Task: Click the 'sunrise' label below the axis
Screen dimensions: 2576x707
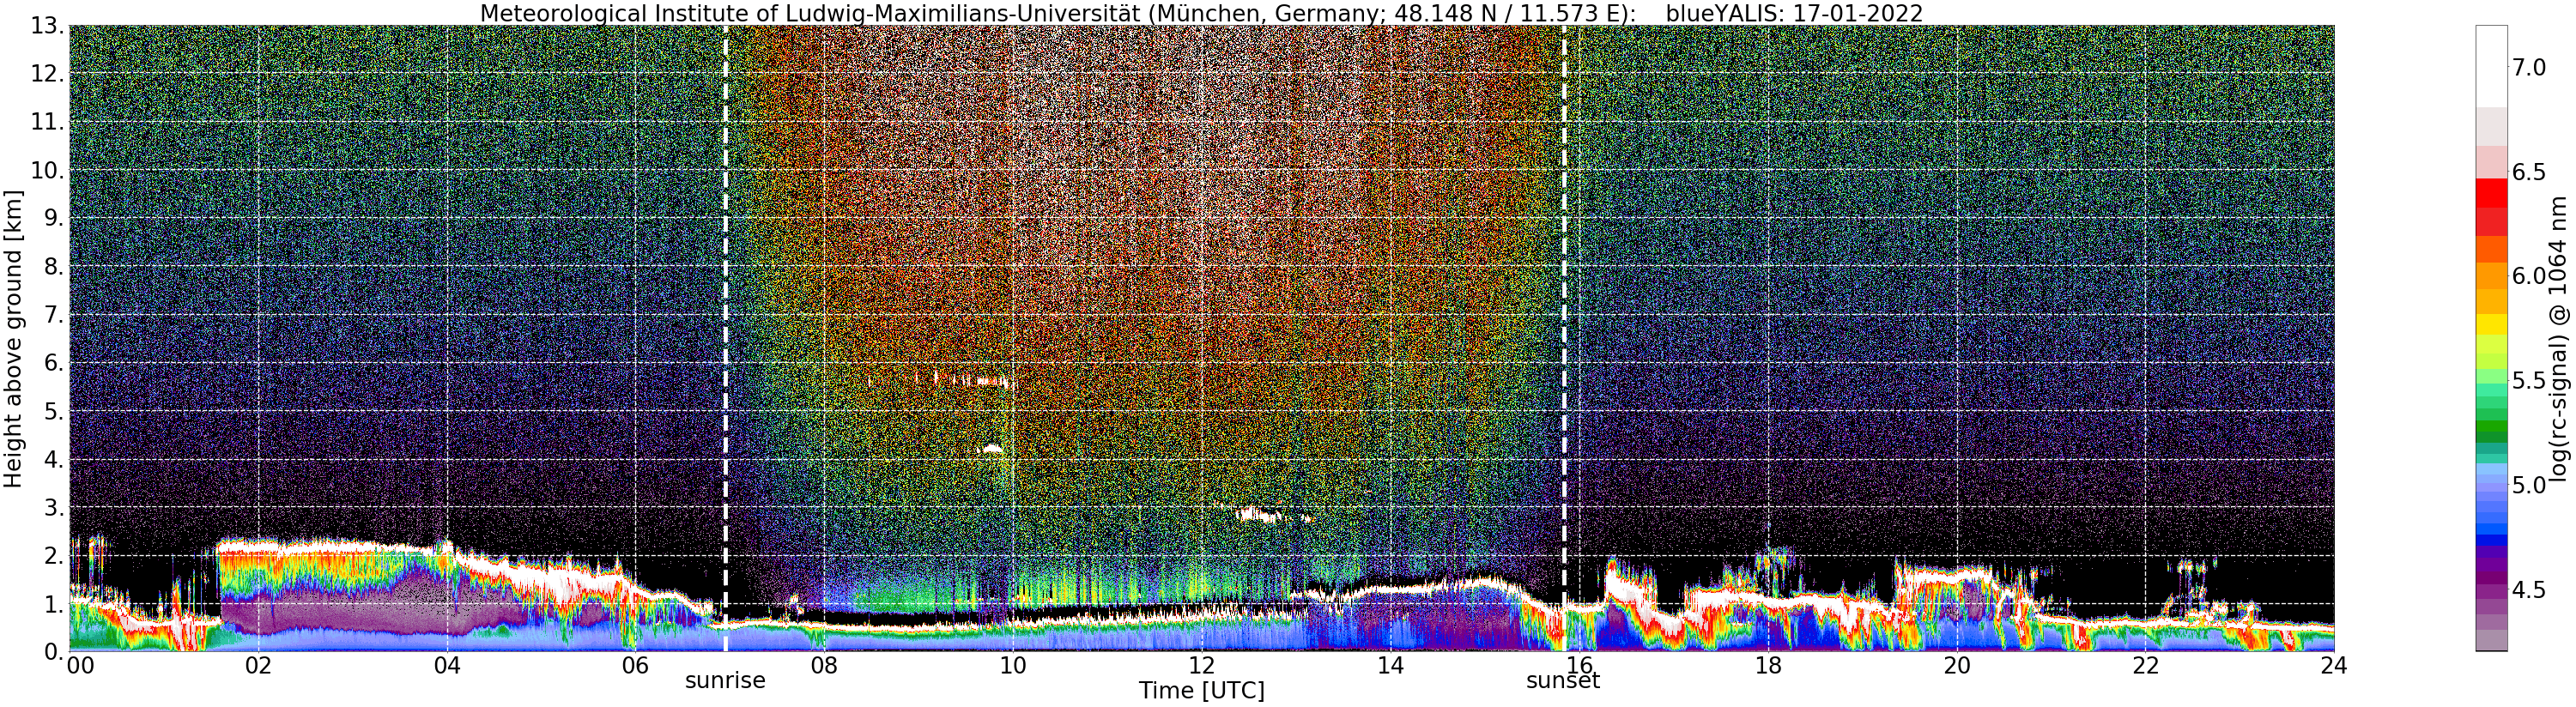Action: [x=725, y=681]
